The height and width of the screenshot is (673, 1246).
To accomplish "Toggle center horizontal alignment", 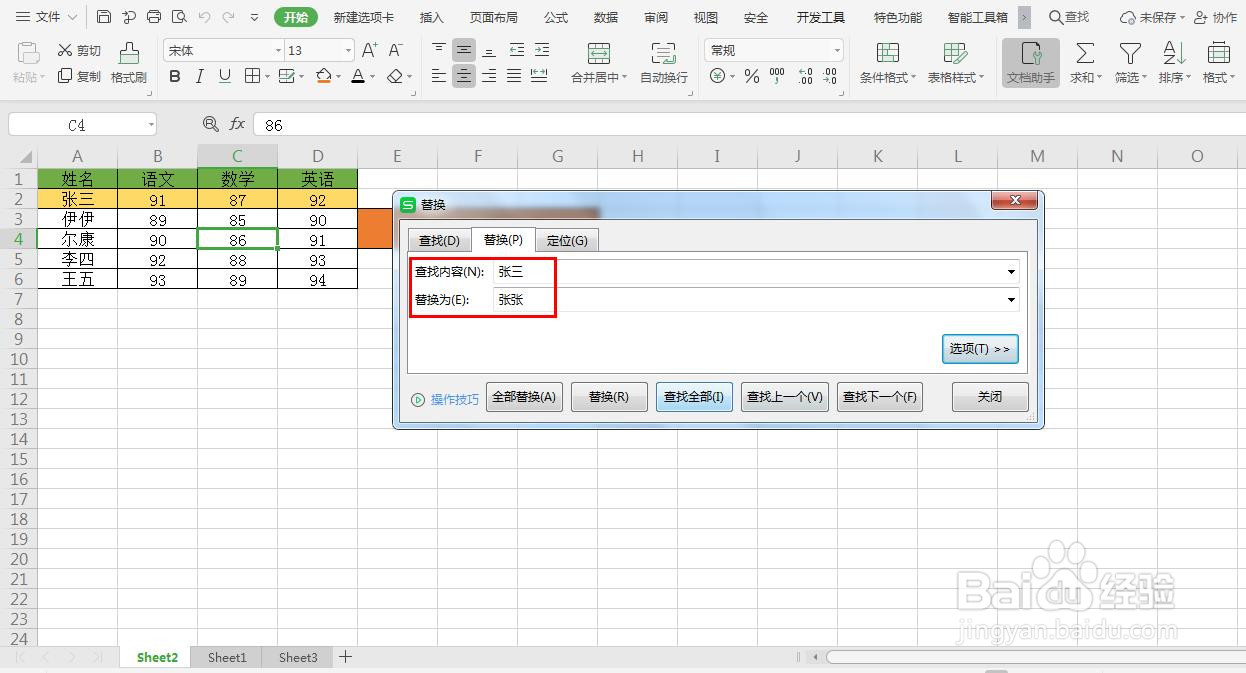I will click(464, 76).
